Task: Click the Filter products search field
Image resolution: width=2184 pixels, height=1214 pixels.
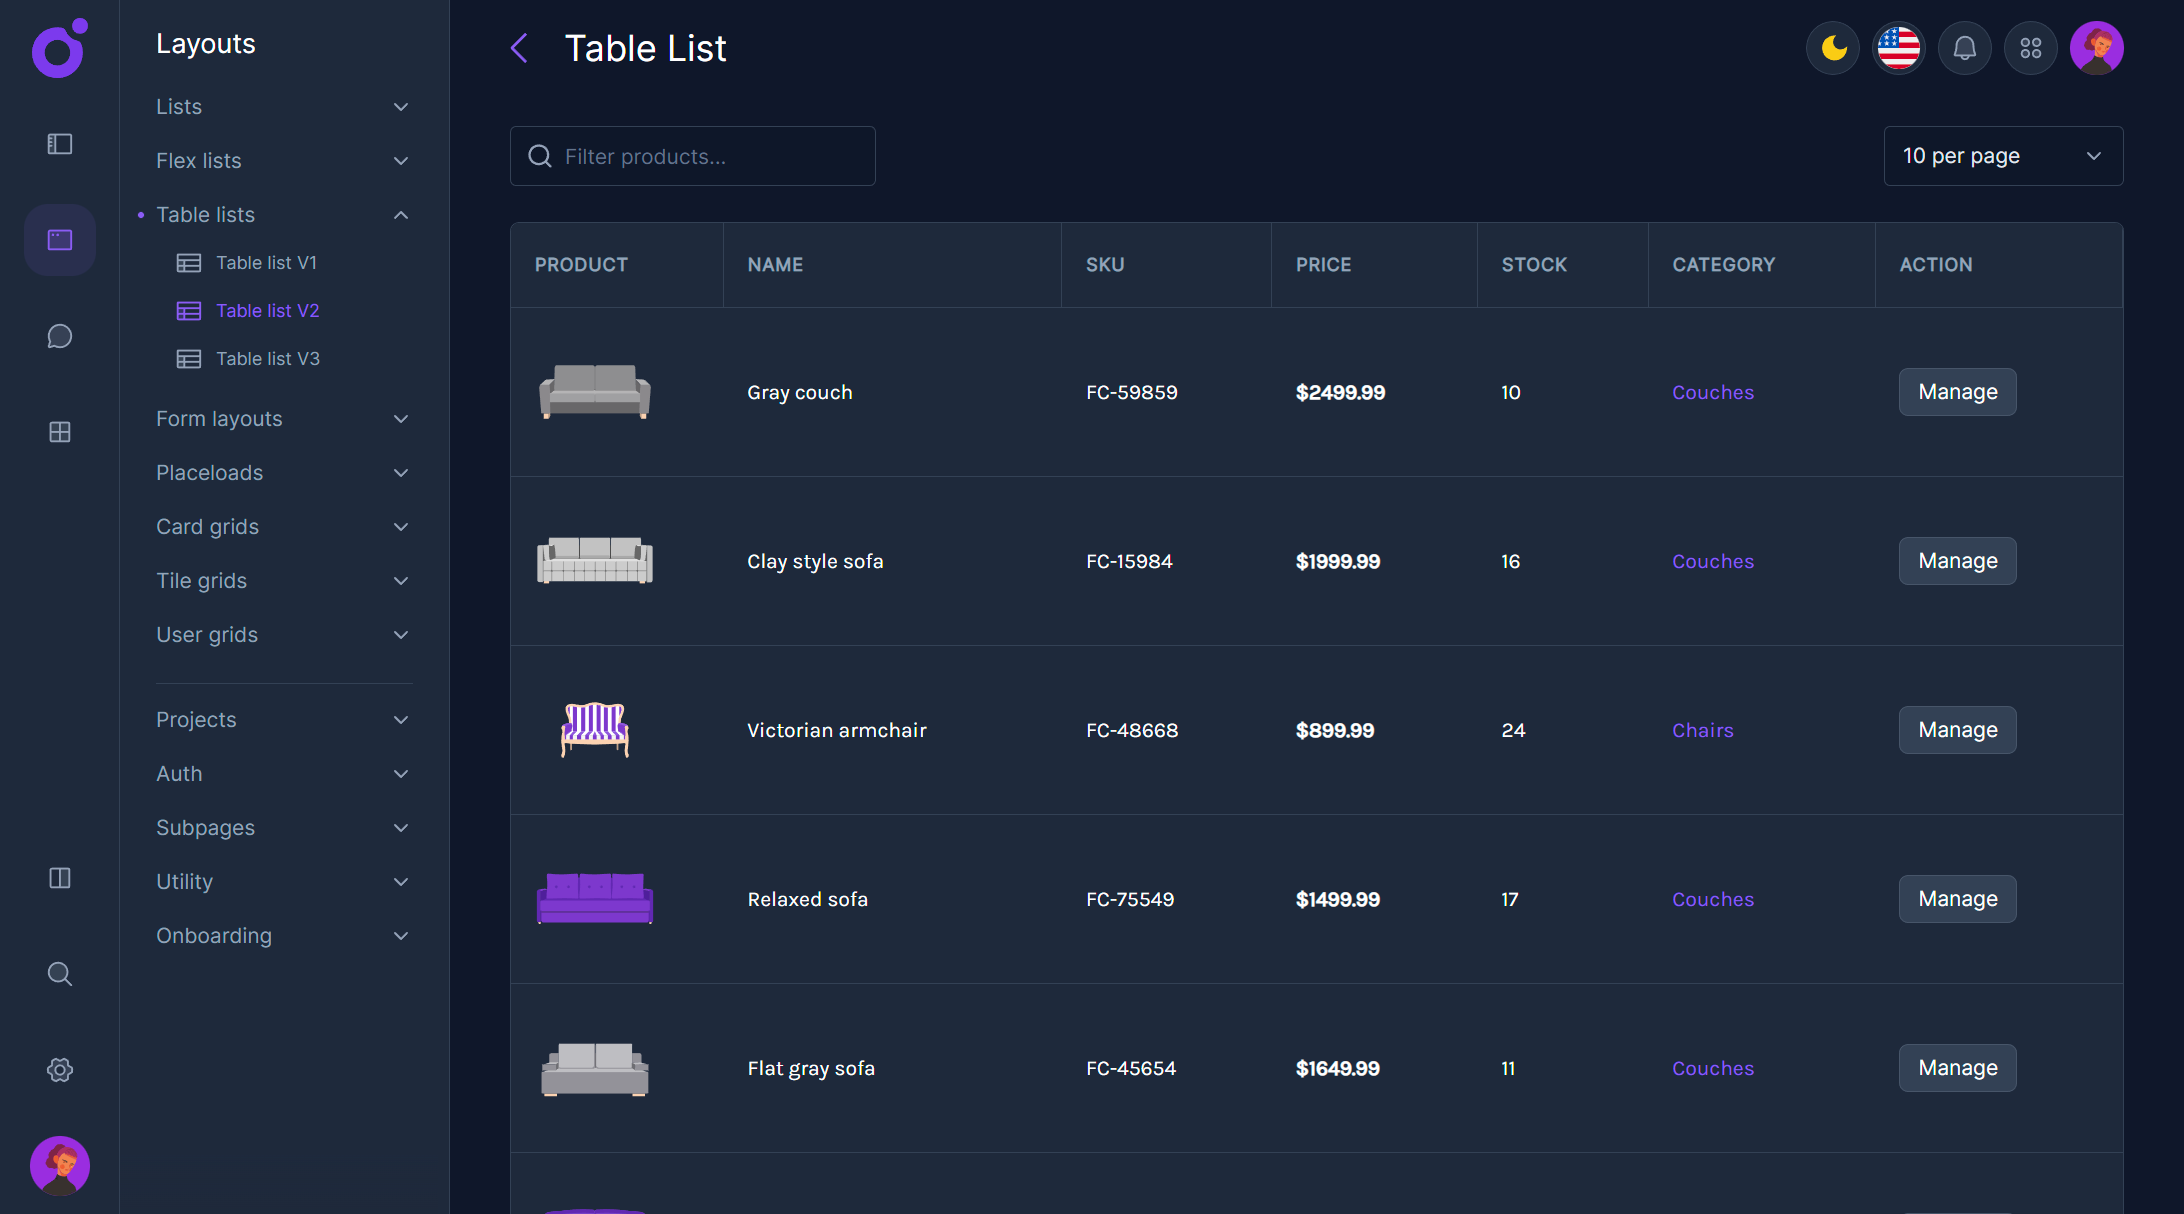Action: [x=692, y=156]
